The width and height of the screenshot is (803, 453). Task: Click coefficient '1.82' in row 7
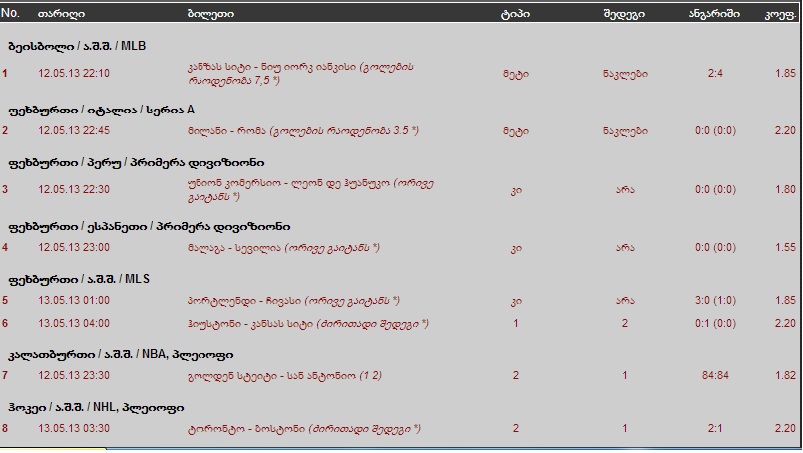[x=785, y=376]
